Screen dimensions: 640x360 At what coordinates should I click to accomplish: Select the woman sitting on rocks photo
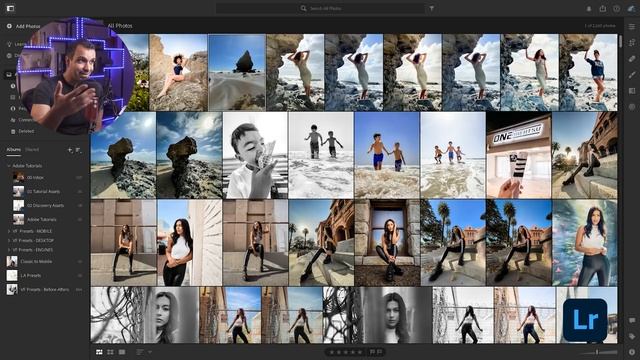coord(178,72)
